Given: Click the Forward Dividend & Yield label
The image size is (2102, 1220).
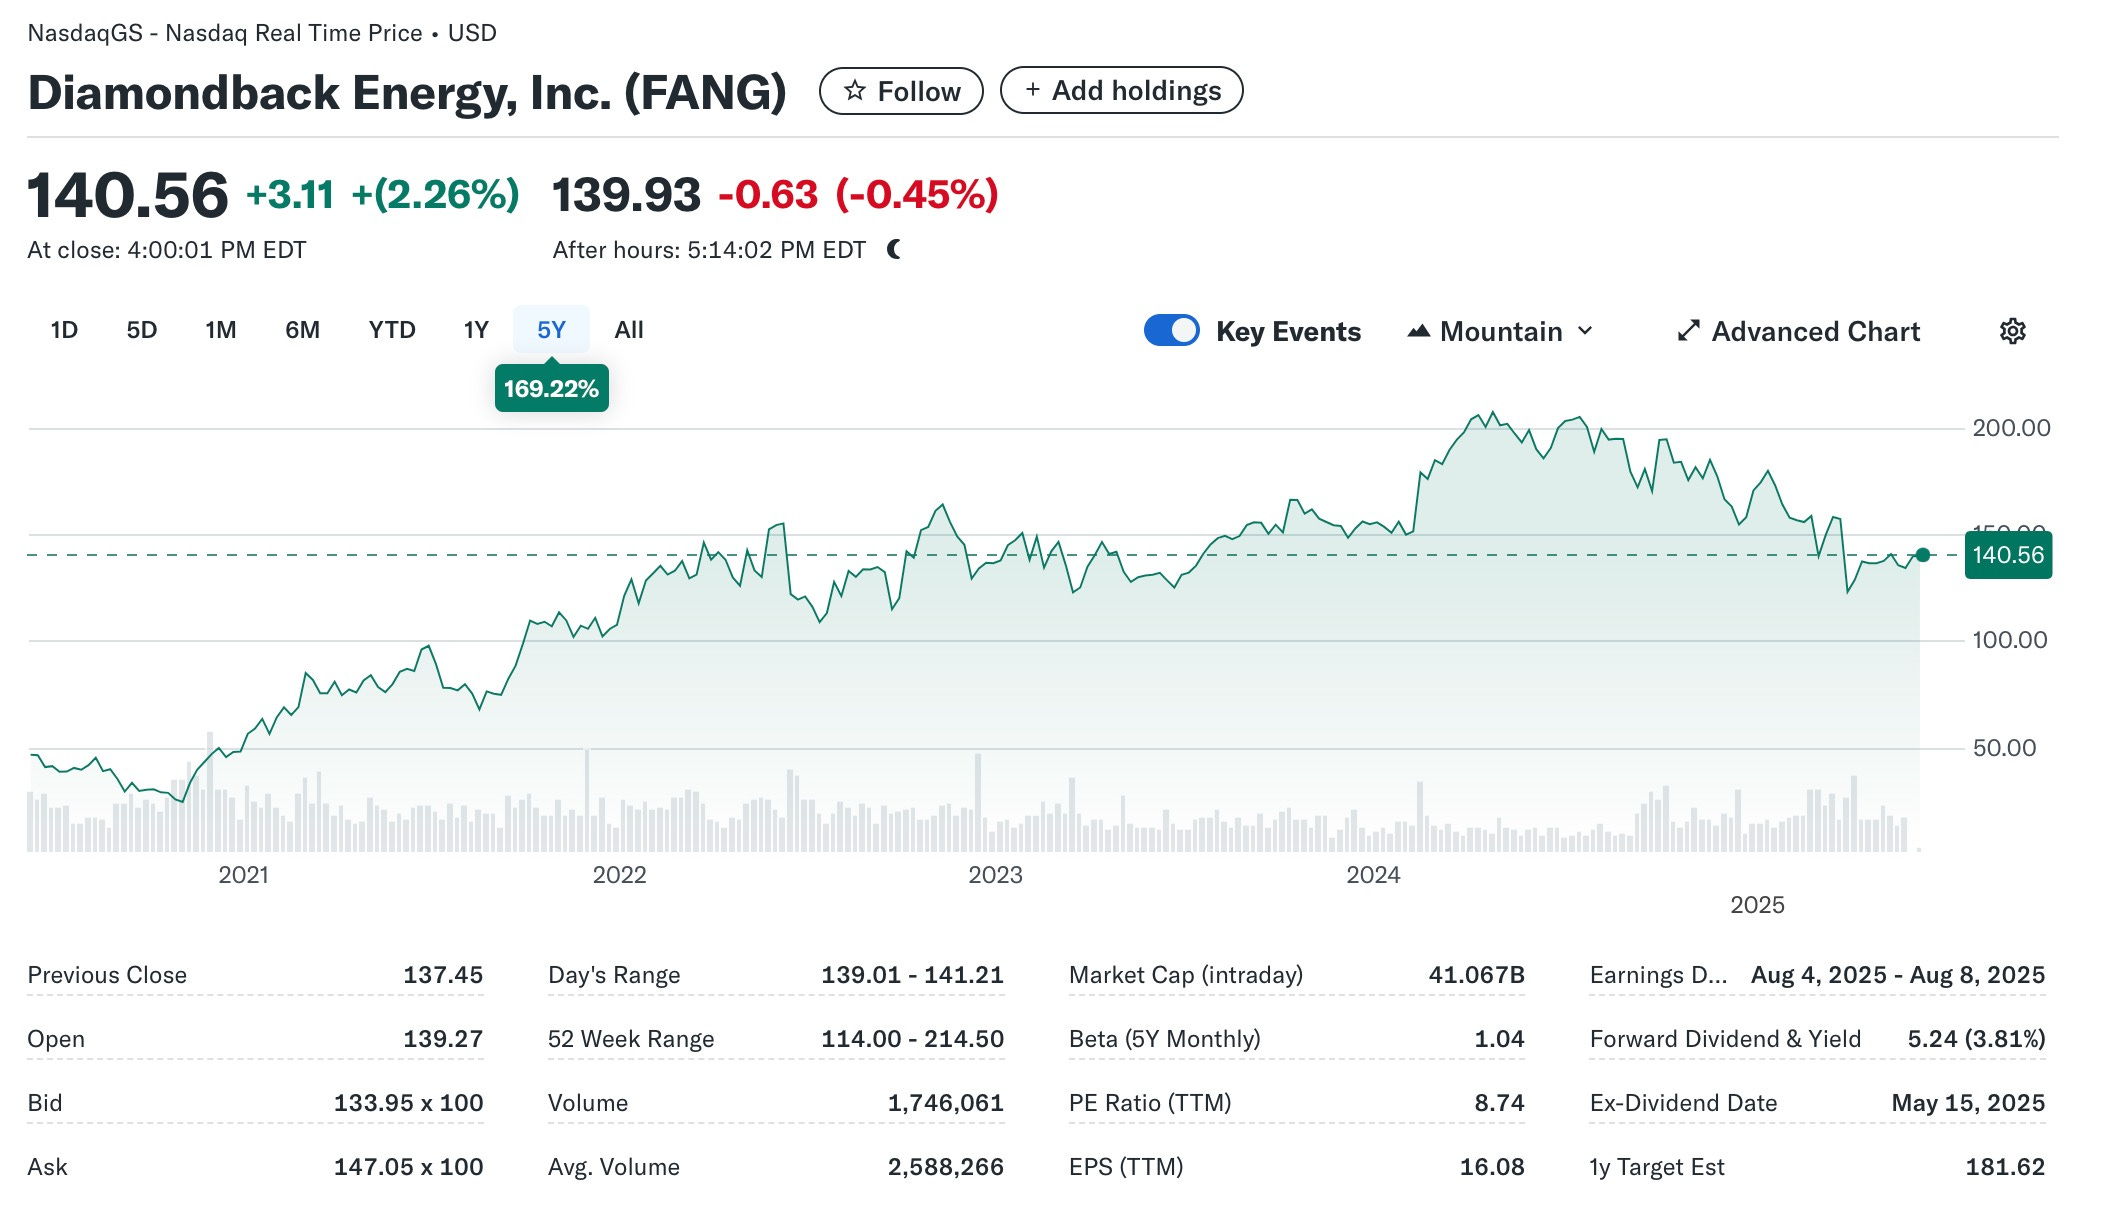Looking at the screenshot, I should [1725, 1039].
